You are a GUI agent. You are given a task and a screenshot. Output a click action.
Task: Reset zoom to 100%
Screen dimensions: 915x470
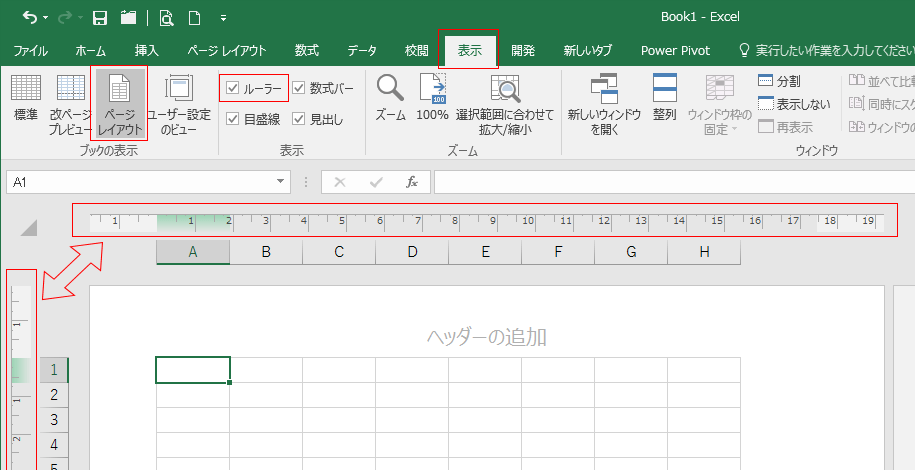click(432, 98)
